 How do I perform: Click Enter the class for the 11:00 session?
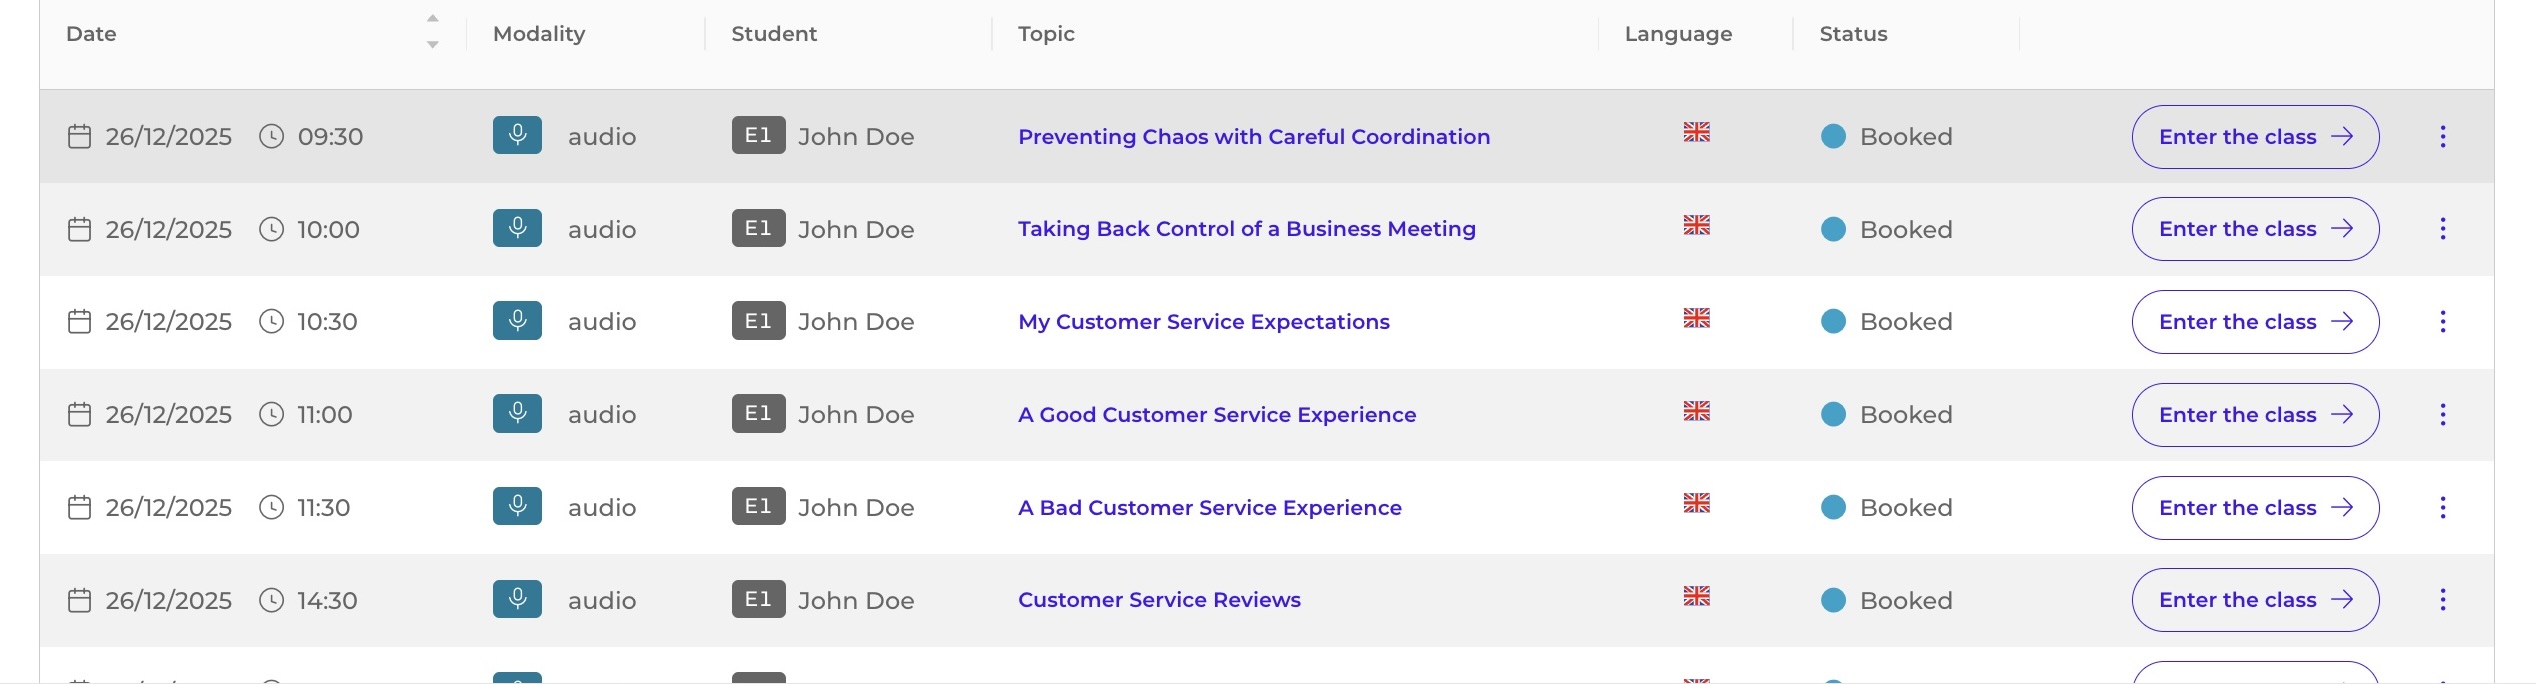(x=2255, y=414)
